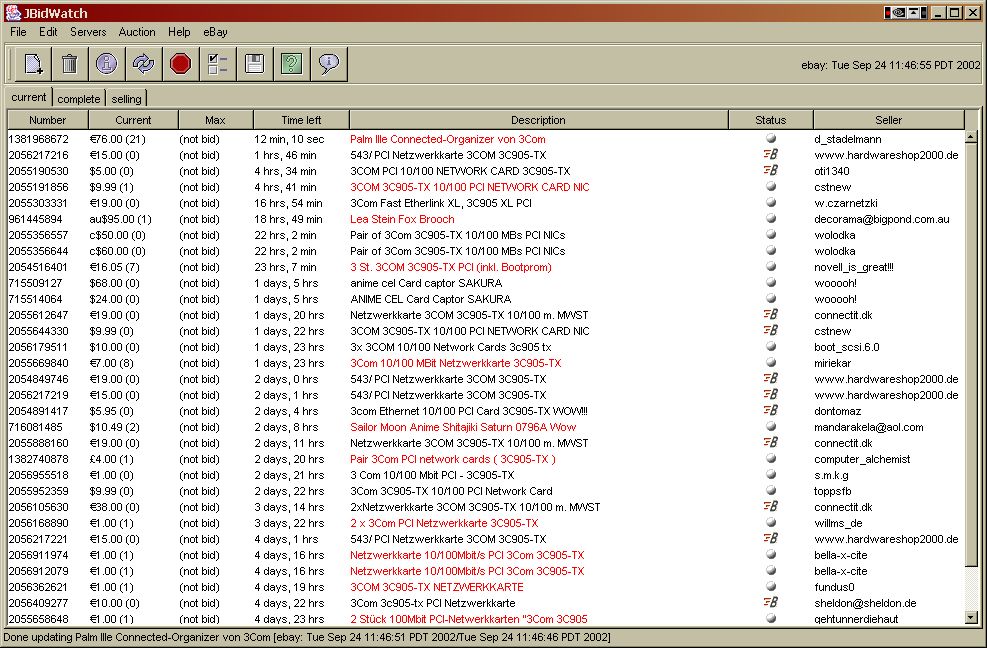
Task: Switch to the complete tab
Action: pyautogui.click(x=79, y=99)
